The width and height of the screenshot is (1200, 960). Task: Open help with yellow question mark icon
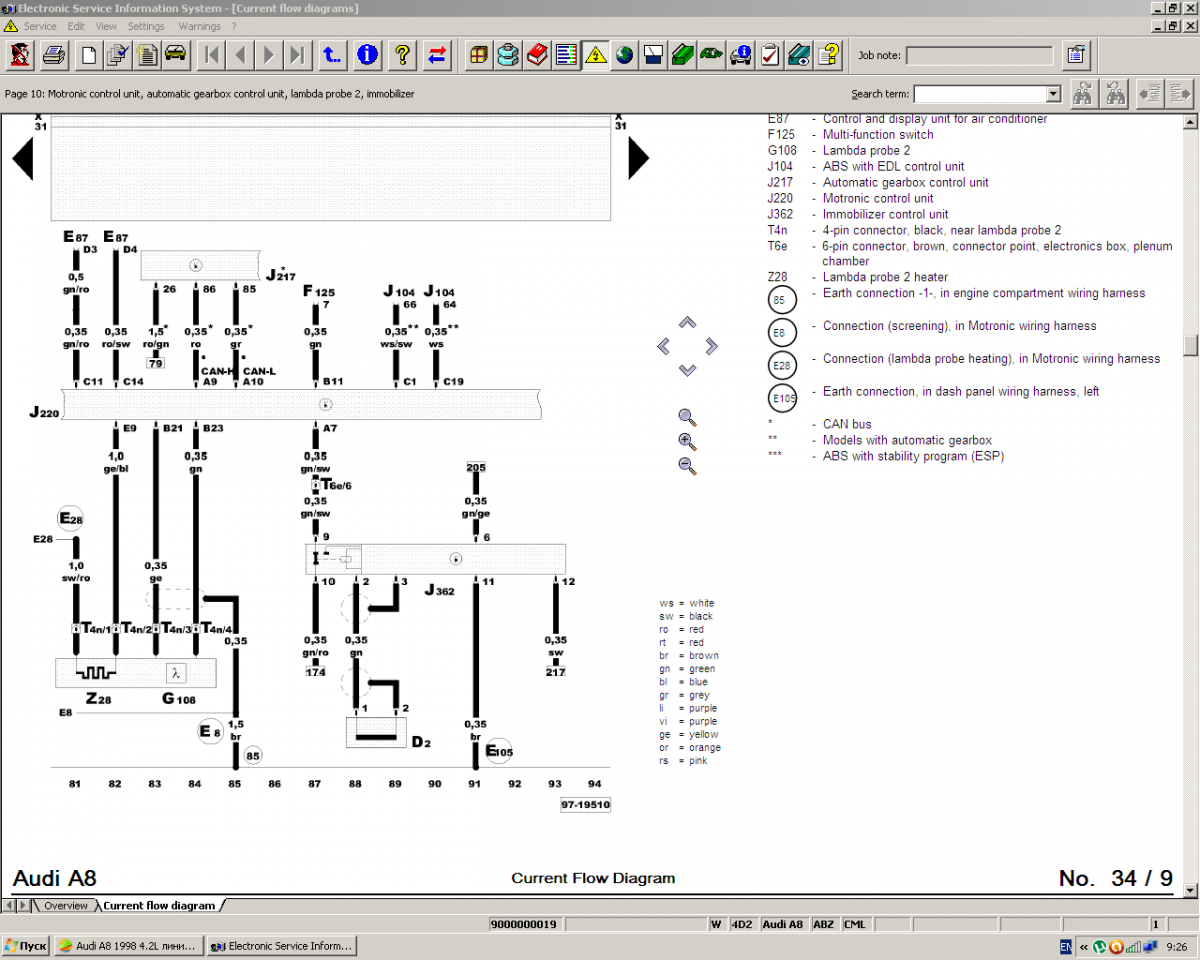(x=402, y=54)
